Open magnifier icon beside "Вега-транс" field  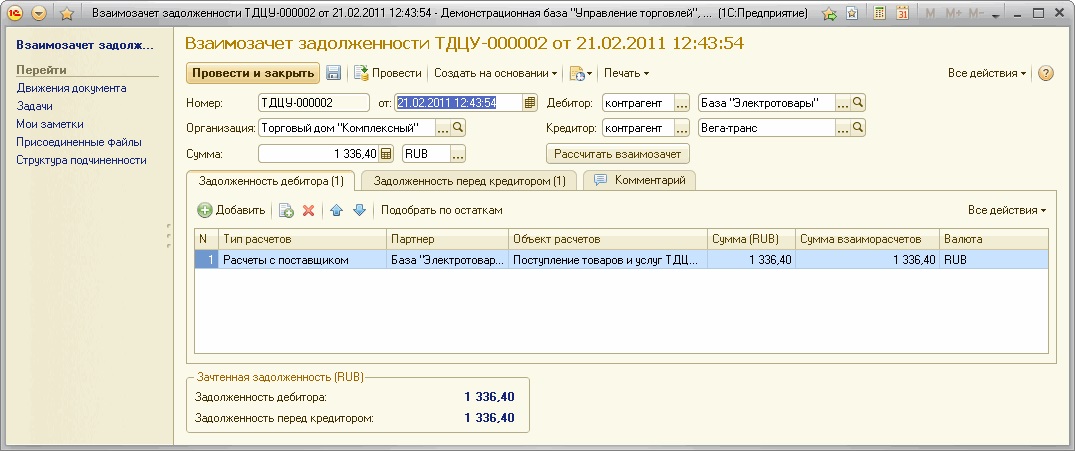pos(858,128)
